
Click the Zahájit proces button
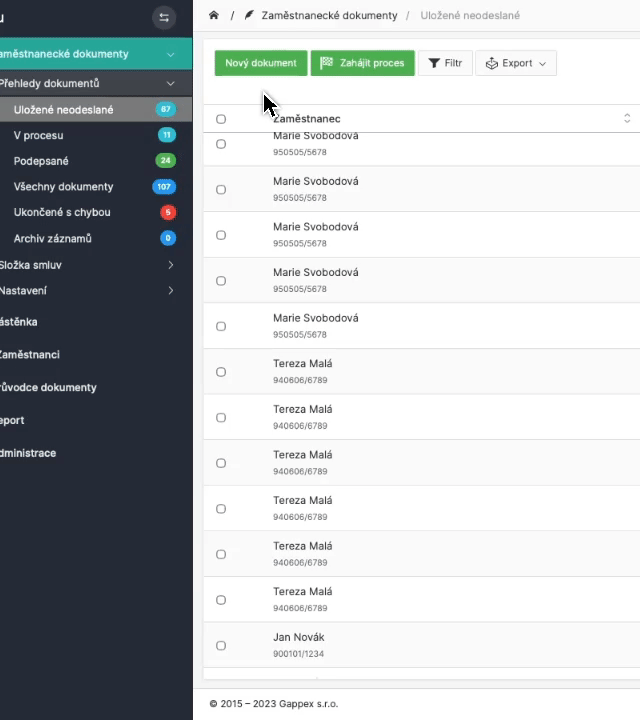[x=362, y=63]
